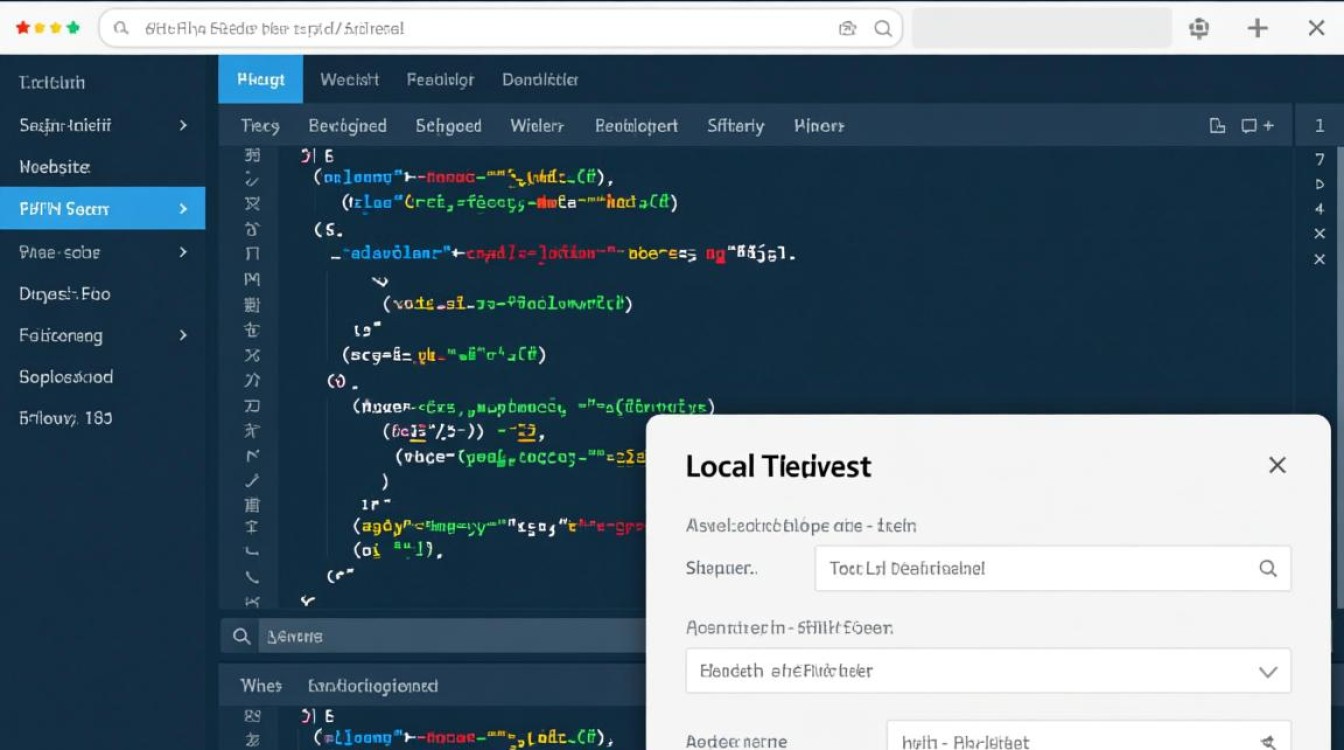Click the magnifier icon in the lower search bar
This screenshot has height=750, width=1344.
(x=241, y=636)
